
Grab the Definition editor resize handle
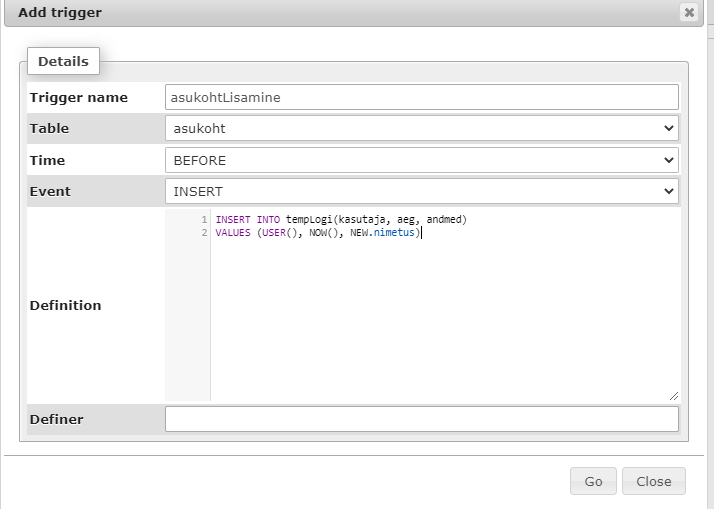coord(673,395)
